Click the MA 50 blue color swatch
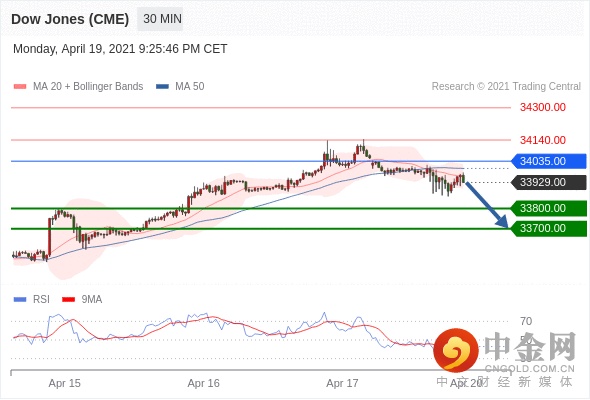590x400 pixels. (x=163, y=87)
